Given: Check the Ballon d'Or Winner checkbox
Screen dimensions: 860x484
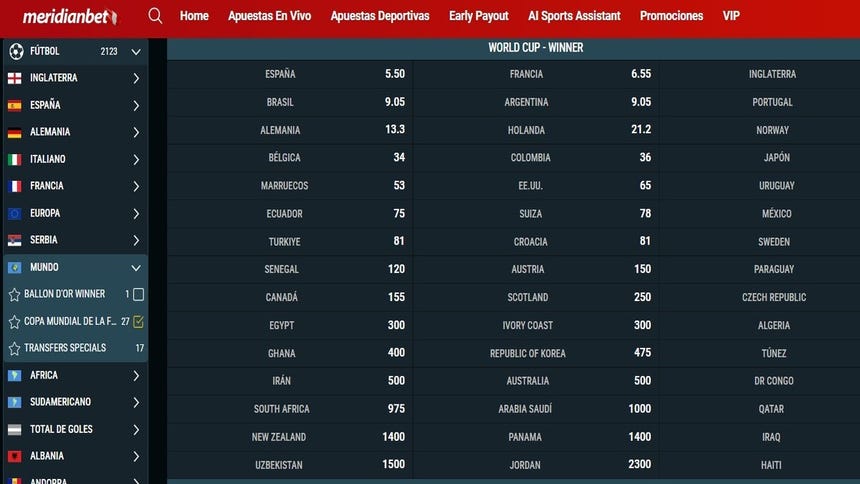Looking at the screenshot, I should pyautogui.click(x=138, y=295).
